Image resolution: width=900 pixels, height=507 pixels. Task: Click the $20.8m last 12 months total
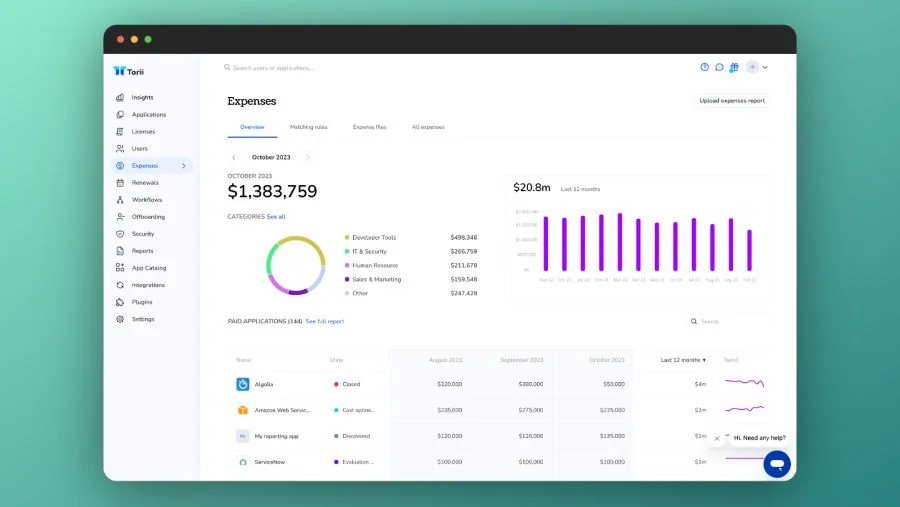pyautogui.click(x=532, y=187)
